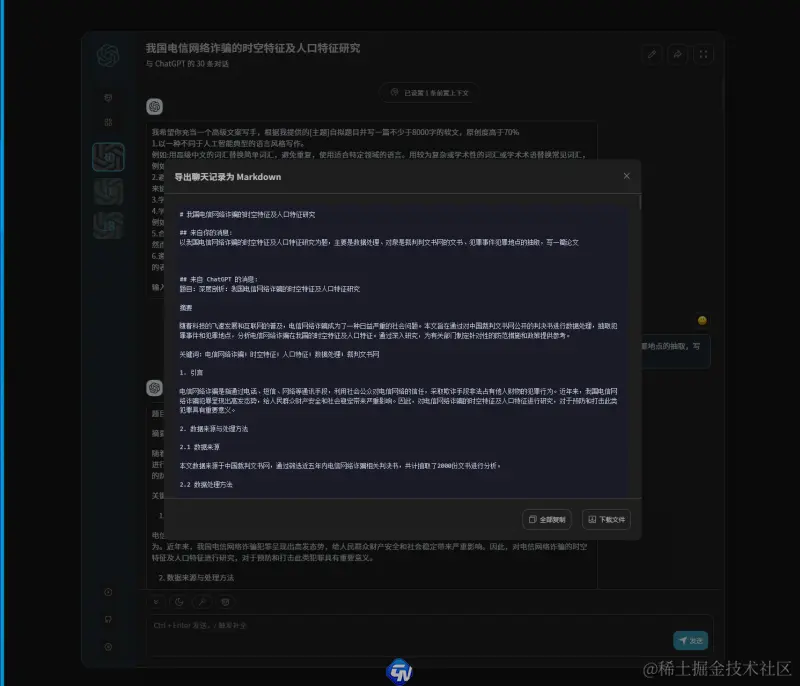Open feedback icon at bottom of sidebar

[x=110, y=619]
